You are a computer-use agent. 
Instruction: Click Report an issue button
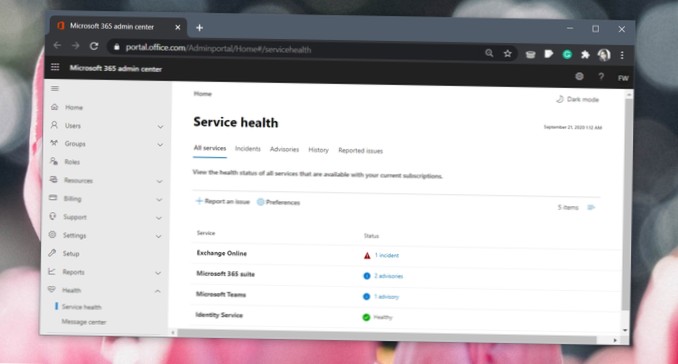tap(223, 201)
